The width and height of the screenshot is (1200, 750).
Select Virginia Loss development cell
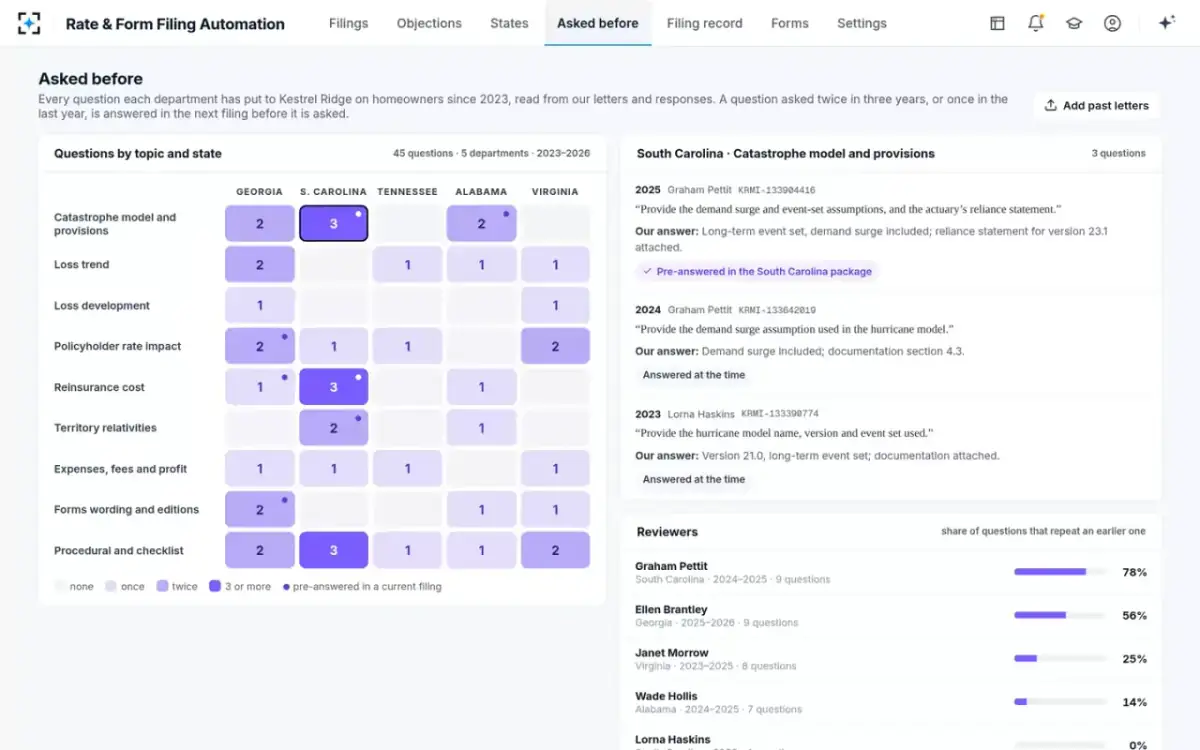(556, 306)
